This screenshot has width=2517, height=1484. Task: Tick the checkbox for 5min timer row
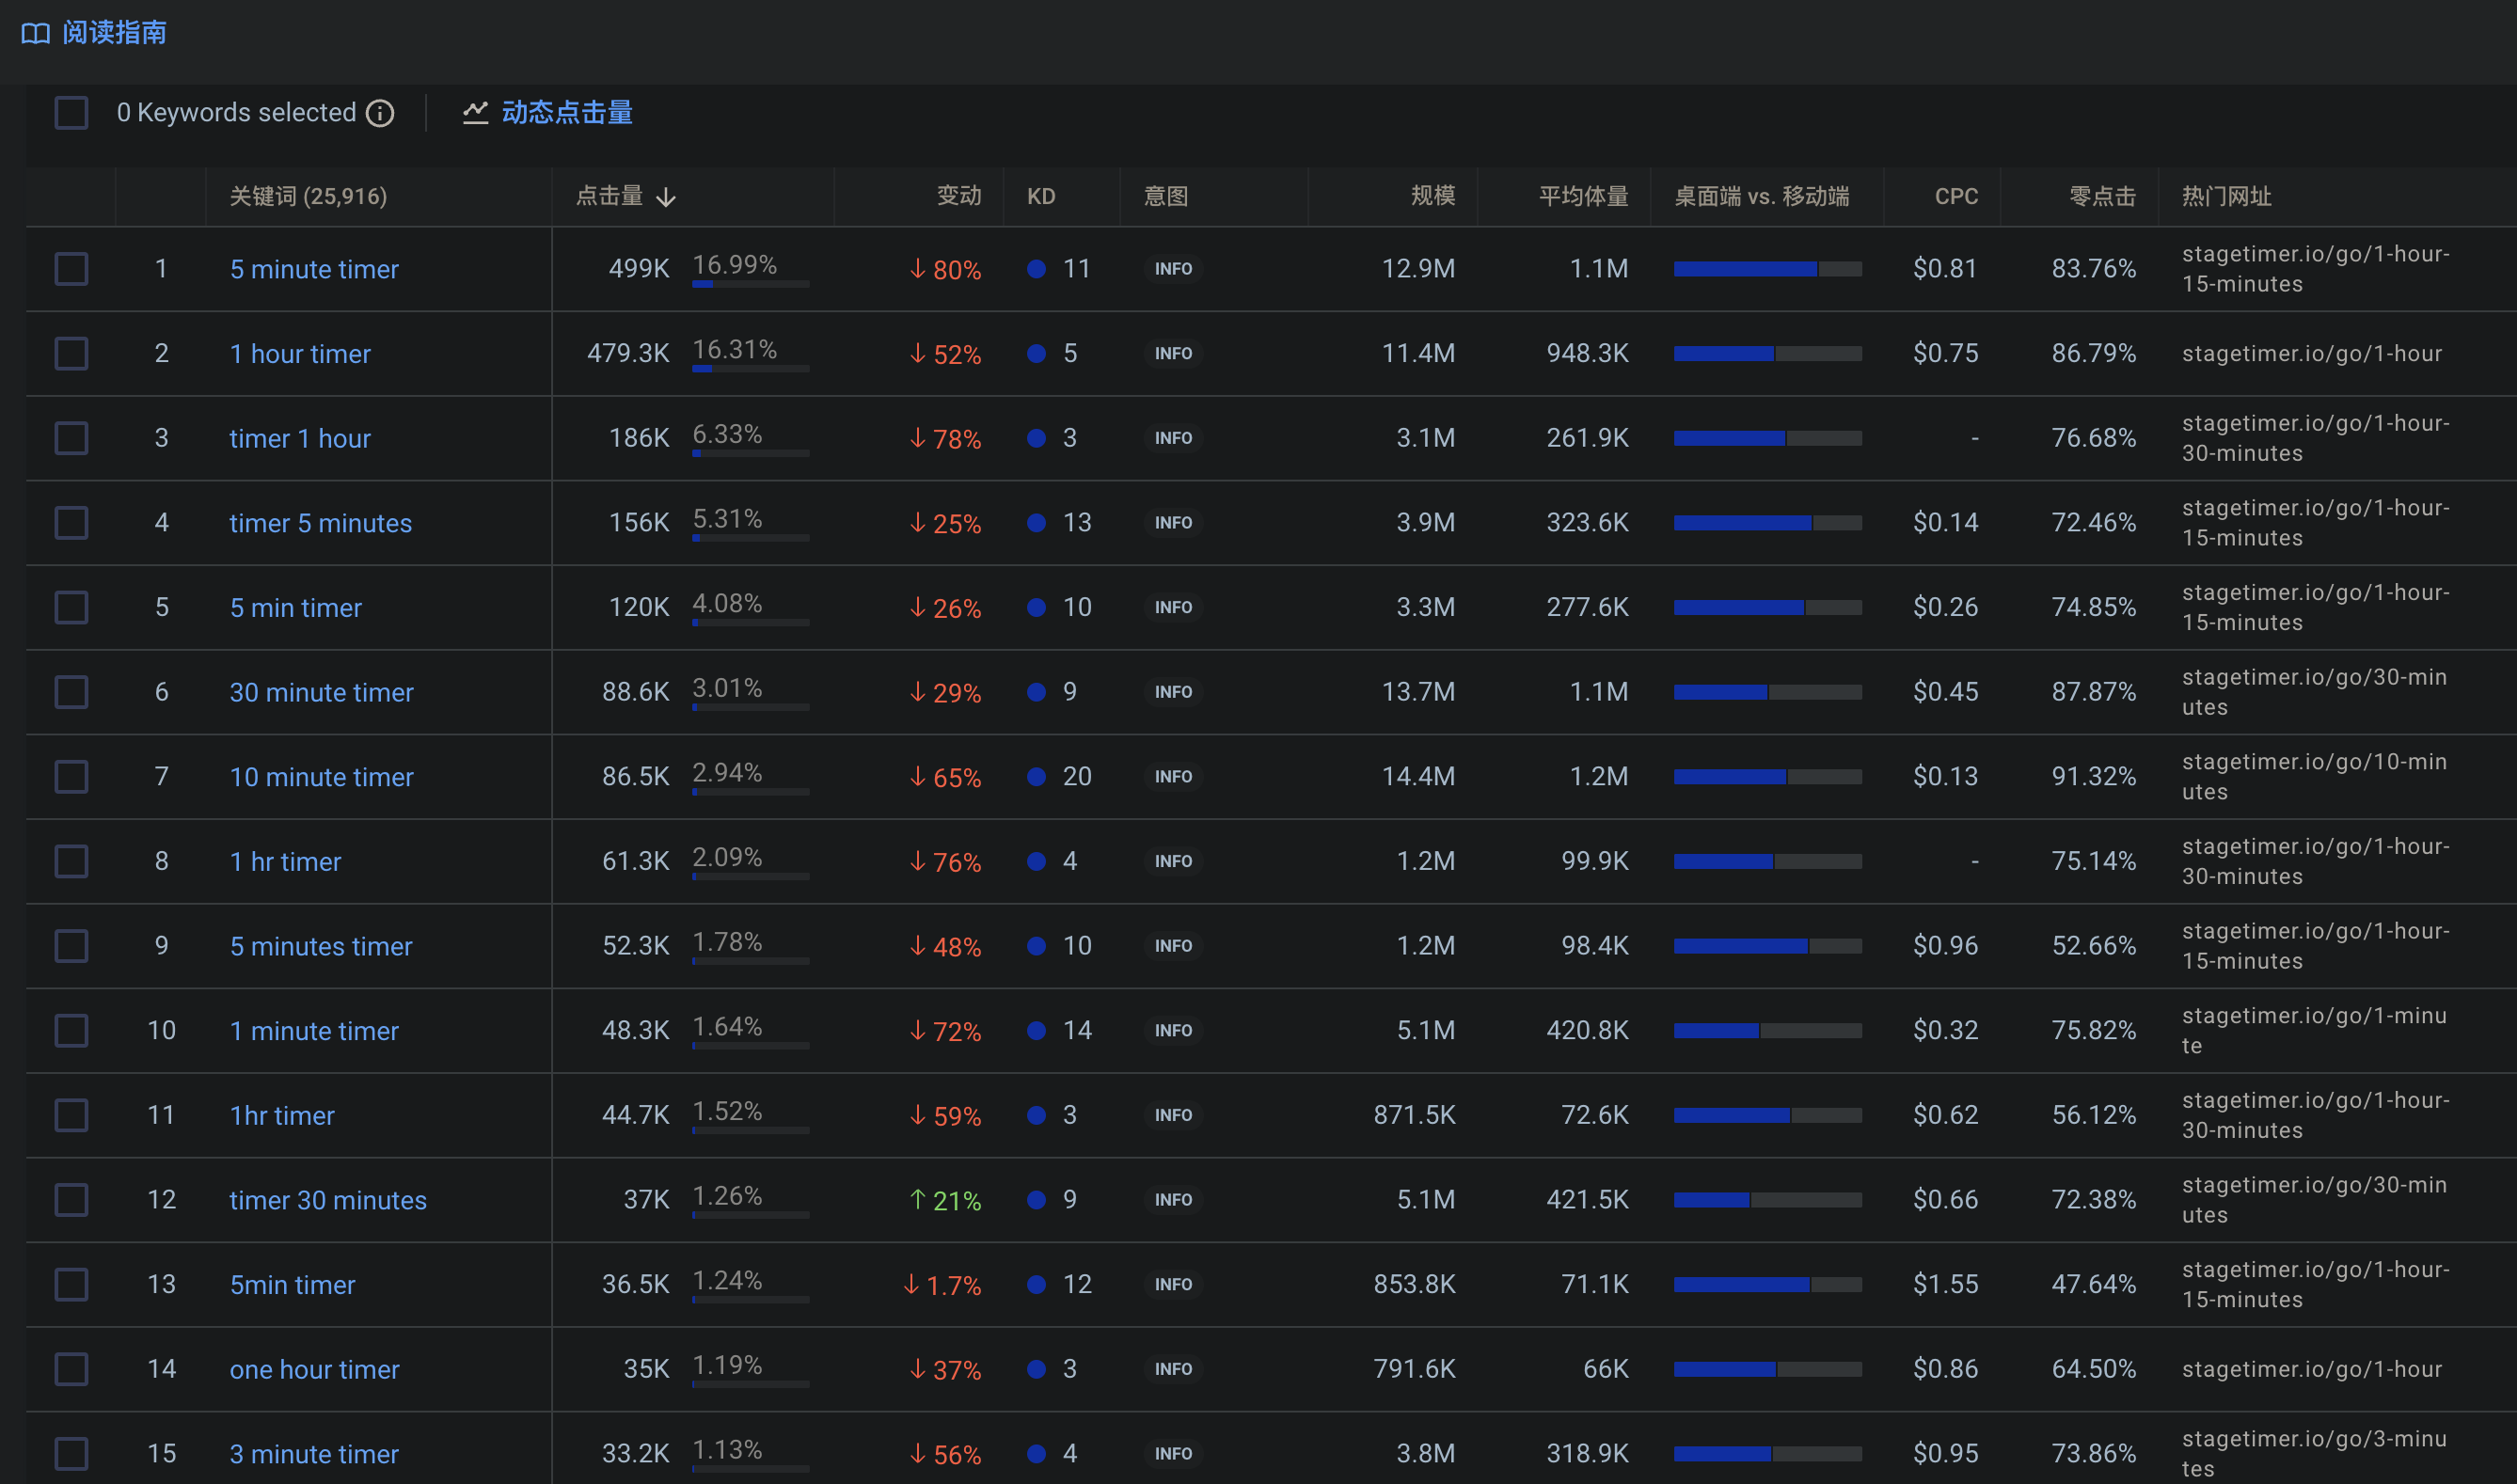click(71, 1285)
